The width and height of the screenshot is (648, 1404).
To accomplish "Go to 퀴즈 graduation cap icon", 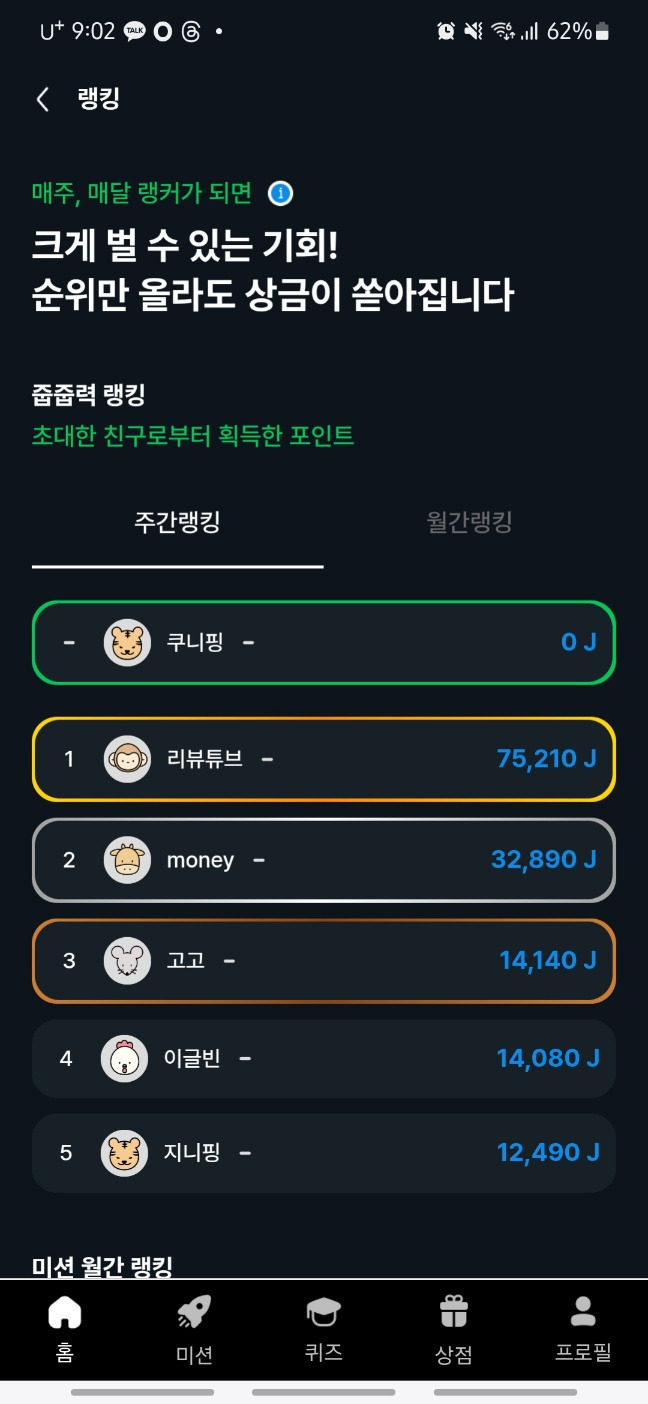I will coord(323,1310).
